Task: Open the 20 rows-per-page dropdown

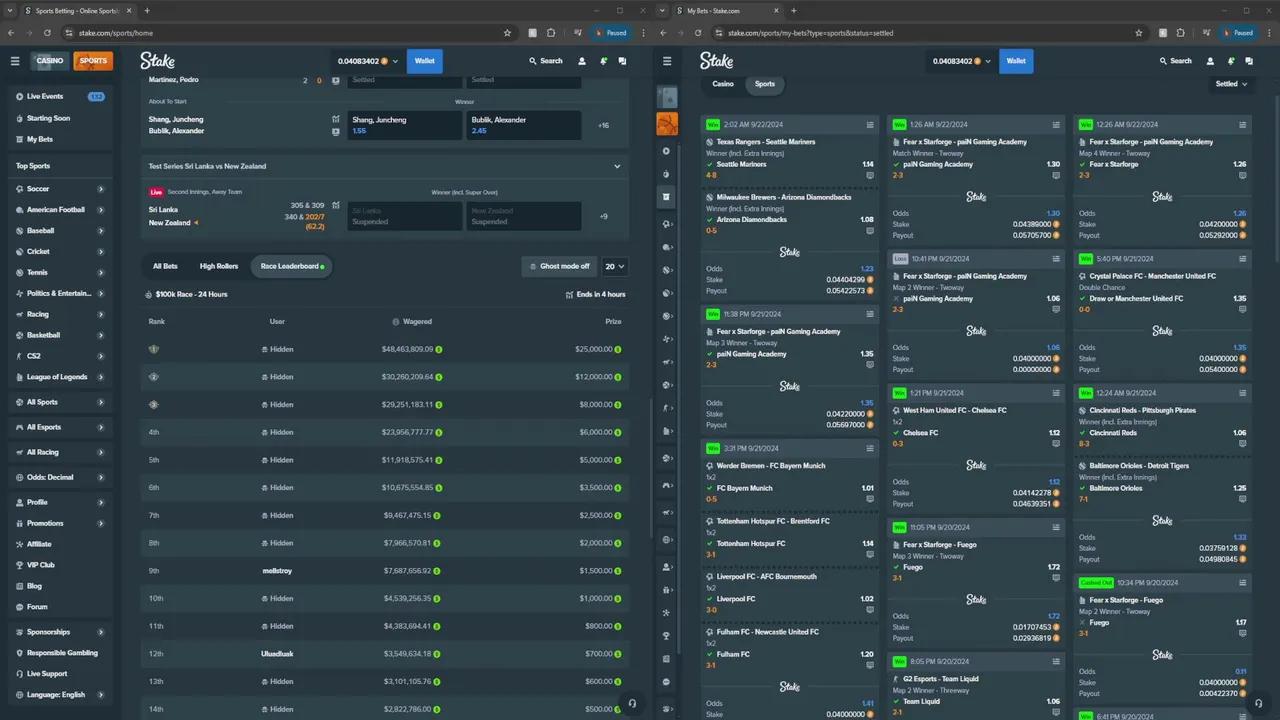Action: 614,266
